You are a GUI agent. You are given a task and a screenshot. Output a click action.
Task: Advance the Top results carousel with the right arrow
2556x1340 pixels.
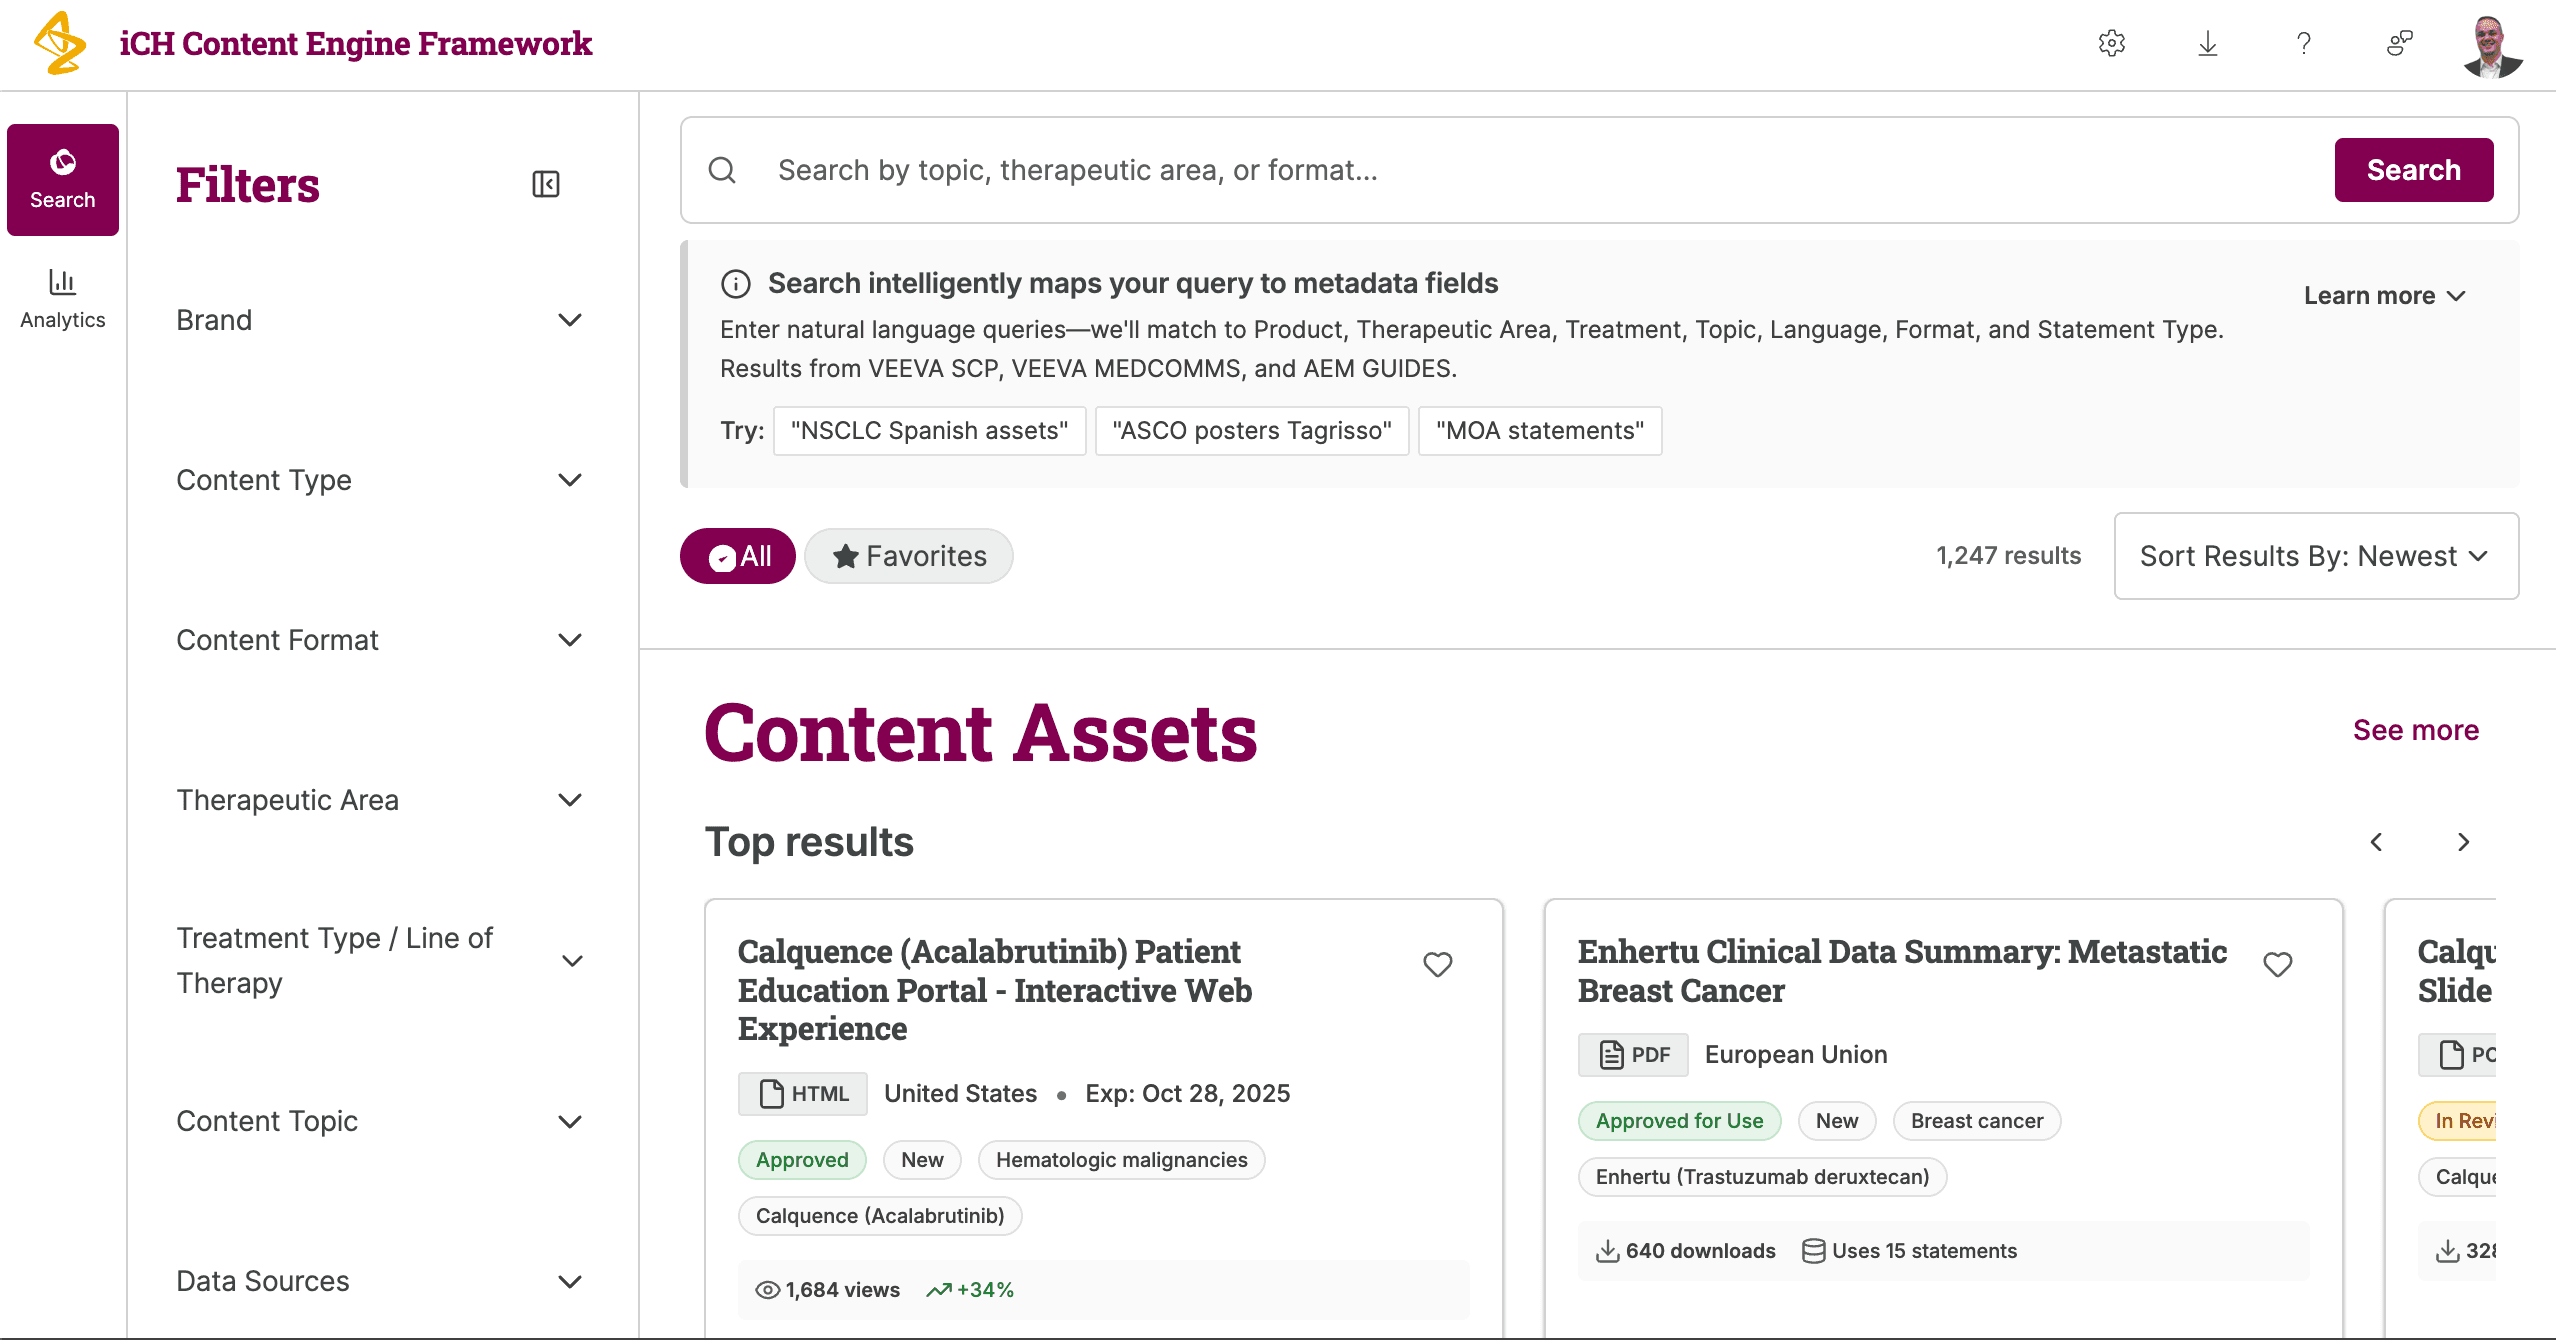[2462, 842]
